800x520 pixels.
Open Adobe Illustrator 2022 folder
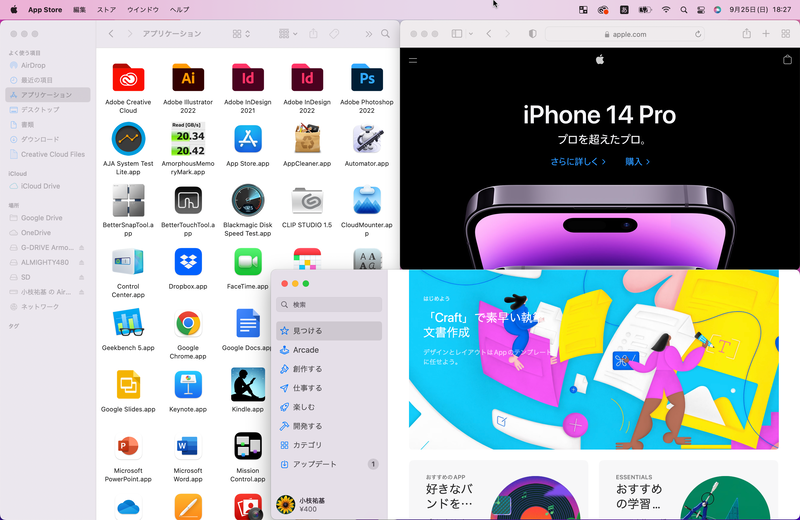[x=188, y=78]
